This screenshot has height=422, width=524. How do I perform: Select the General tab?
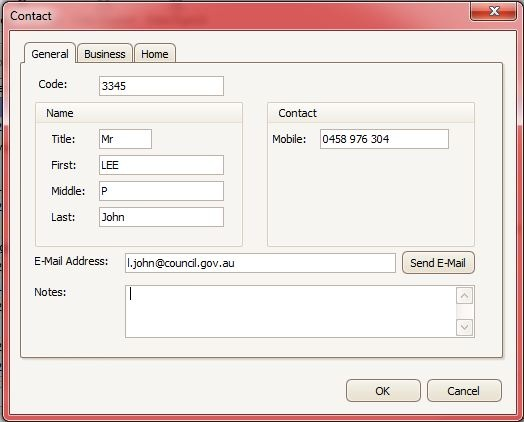(x=50, y=53)
